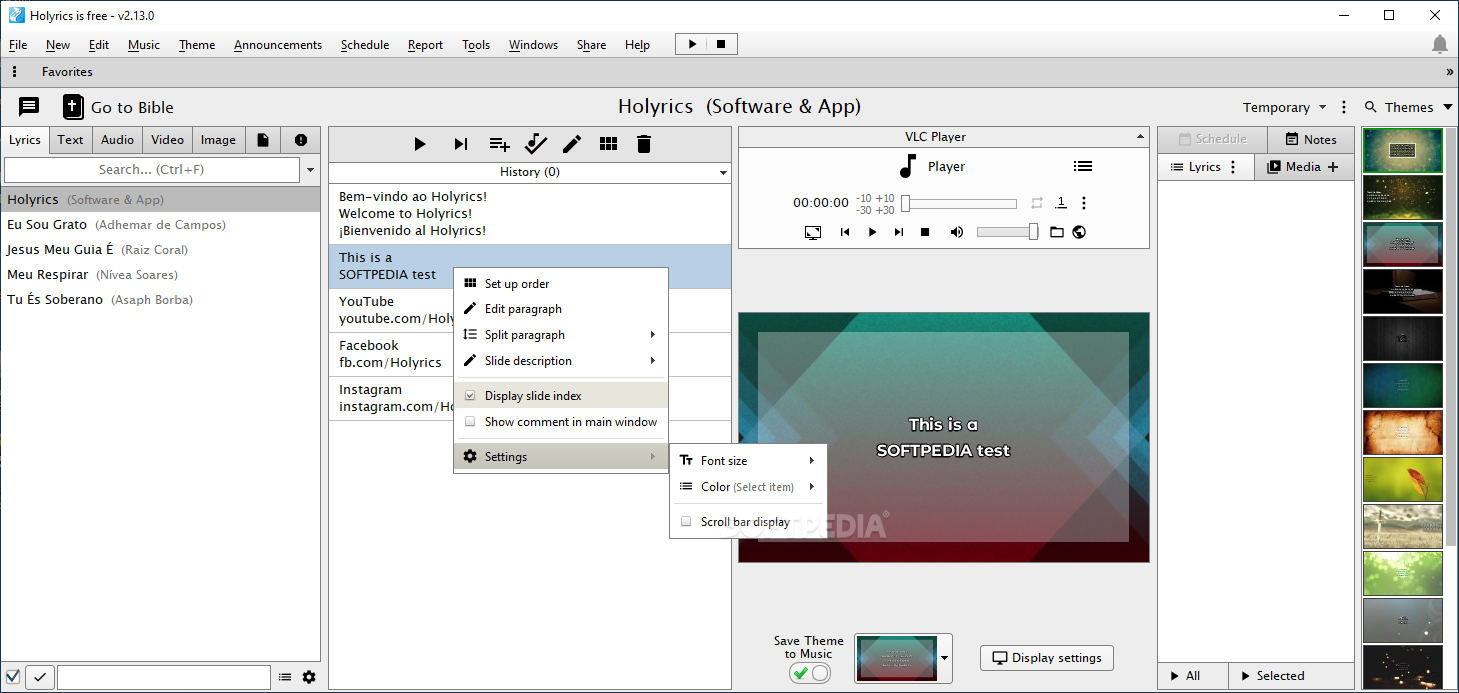
Task: Click the globe icon in the player controls
Action: point(1079,232)
